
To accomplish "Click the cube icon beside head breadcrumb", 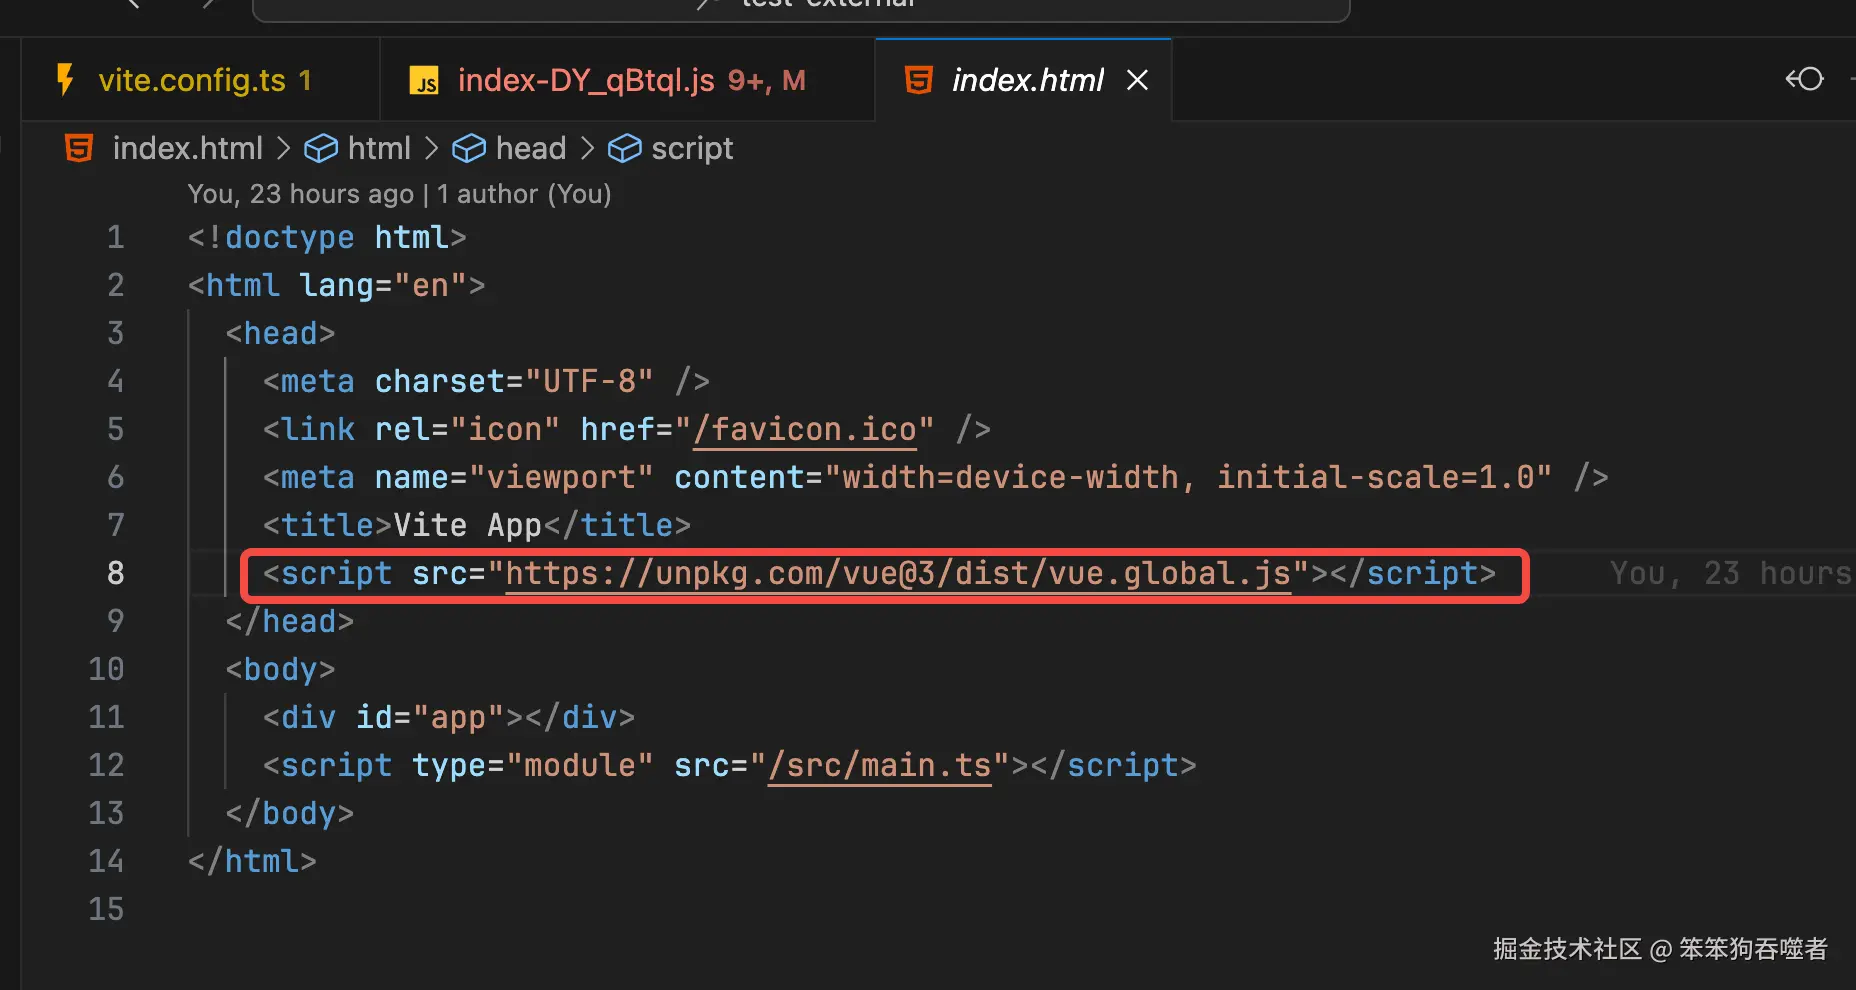I will (x=469, y=149).
